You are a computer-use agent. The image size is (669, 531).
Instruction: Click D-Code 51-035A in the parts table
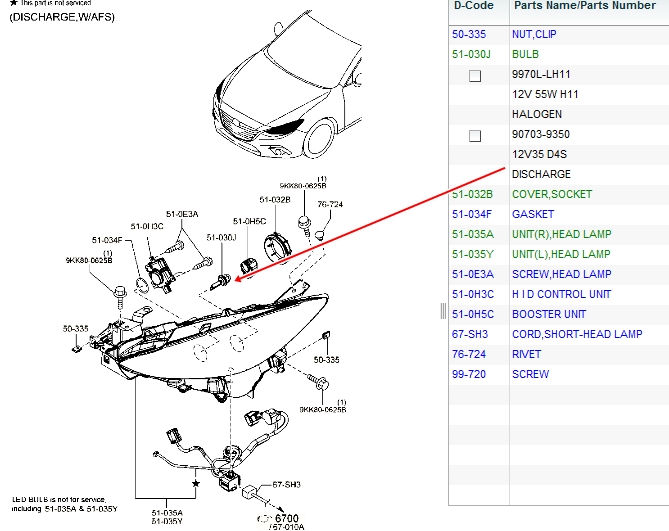coord(472,234)
